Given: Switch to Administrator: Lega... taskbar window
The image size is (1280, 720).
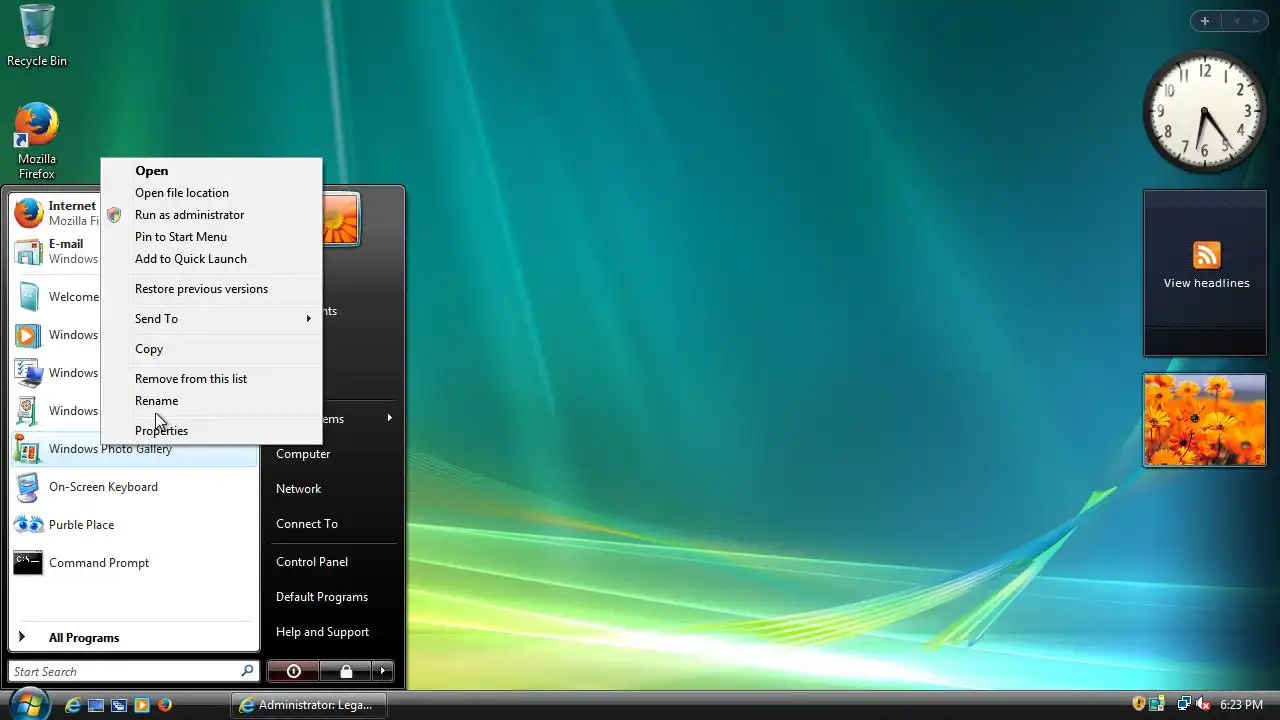Looking at the screenshot, I should (309, 705).
